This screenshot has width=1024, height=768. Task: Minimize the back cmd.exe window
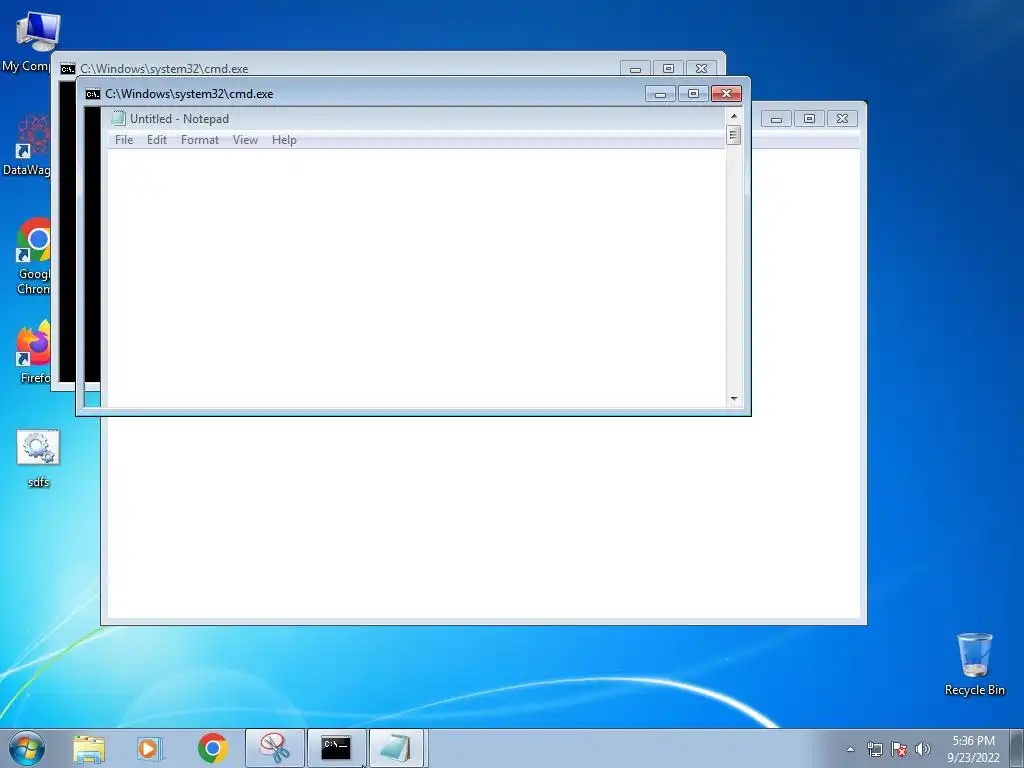pos(635,69)
